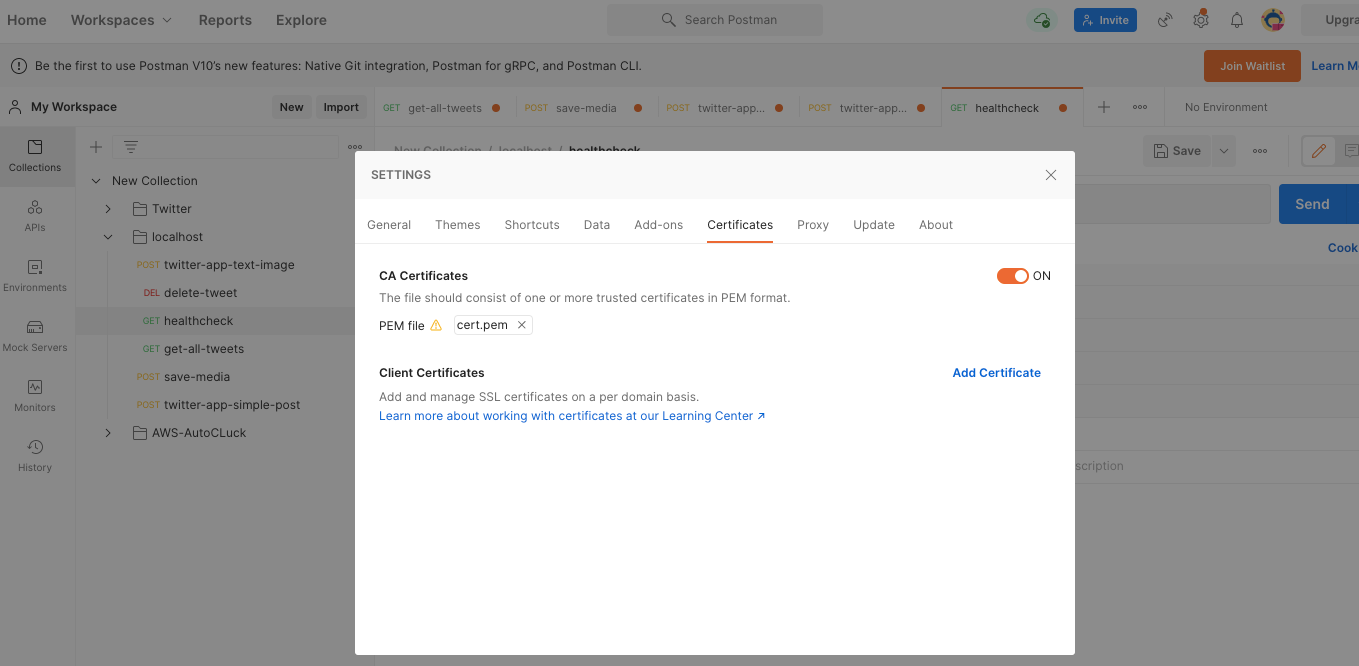Open the About tab
The width and height of the screenshot is (1359, 666).
pyautogui.click(x=936, y=225)
